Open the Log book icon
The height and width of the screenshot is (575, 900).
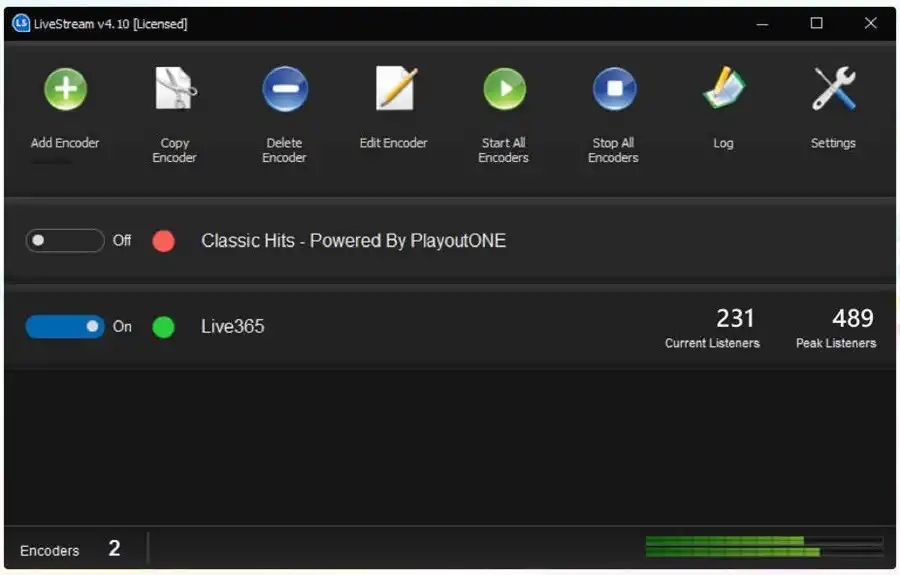pyautogui.click(x=724, y=88)
